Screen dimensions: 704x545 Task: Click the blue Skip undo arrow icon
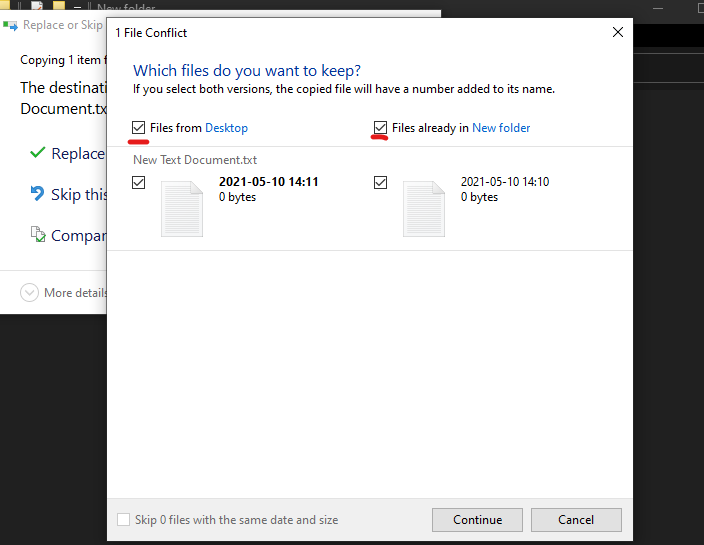(37, 193)
